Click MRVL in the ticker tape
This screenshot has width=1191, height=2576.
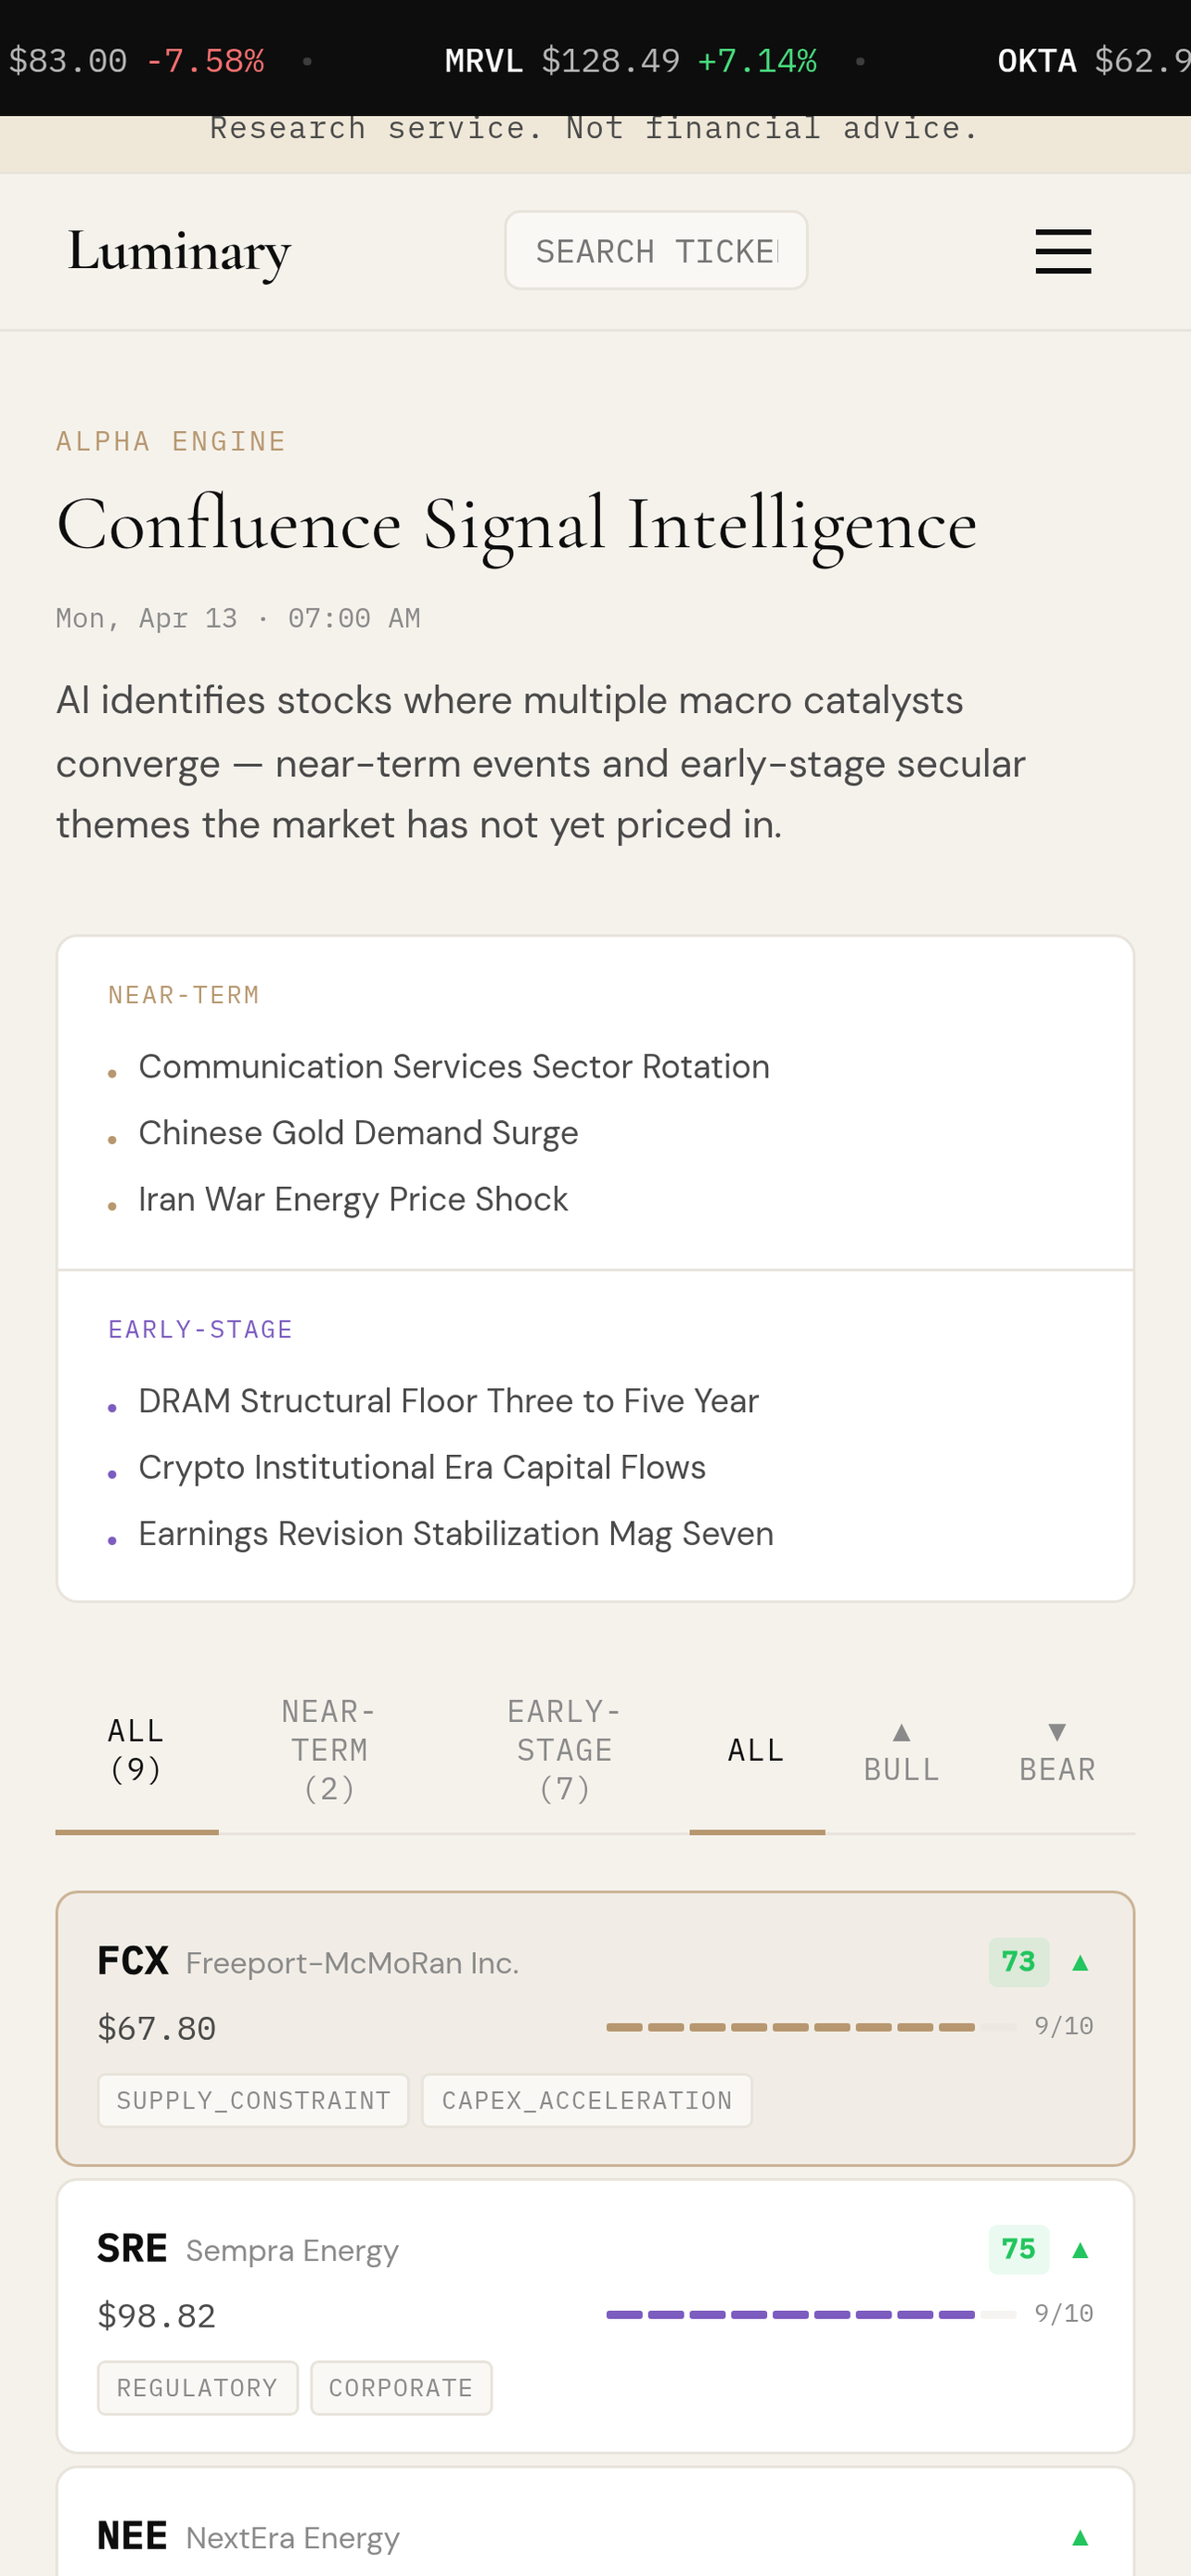[x=484, y=61]
